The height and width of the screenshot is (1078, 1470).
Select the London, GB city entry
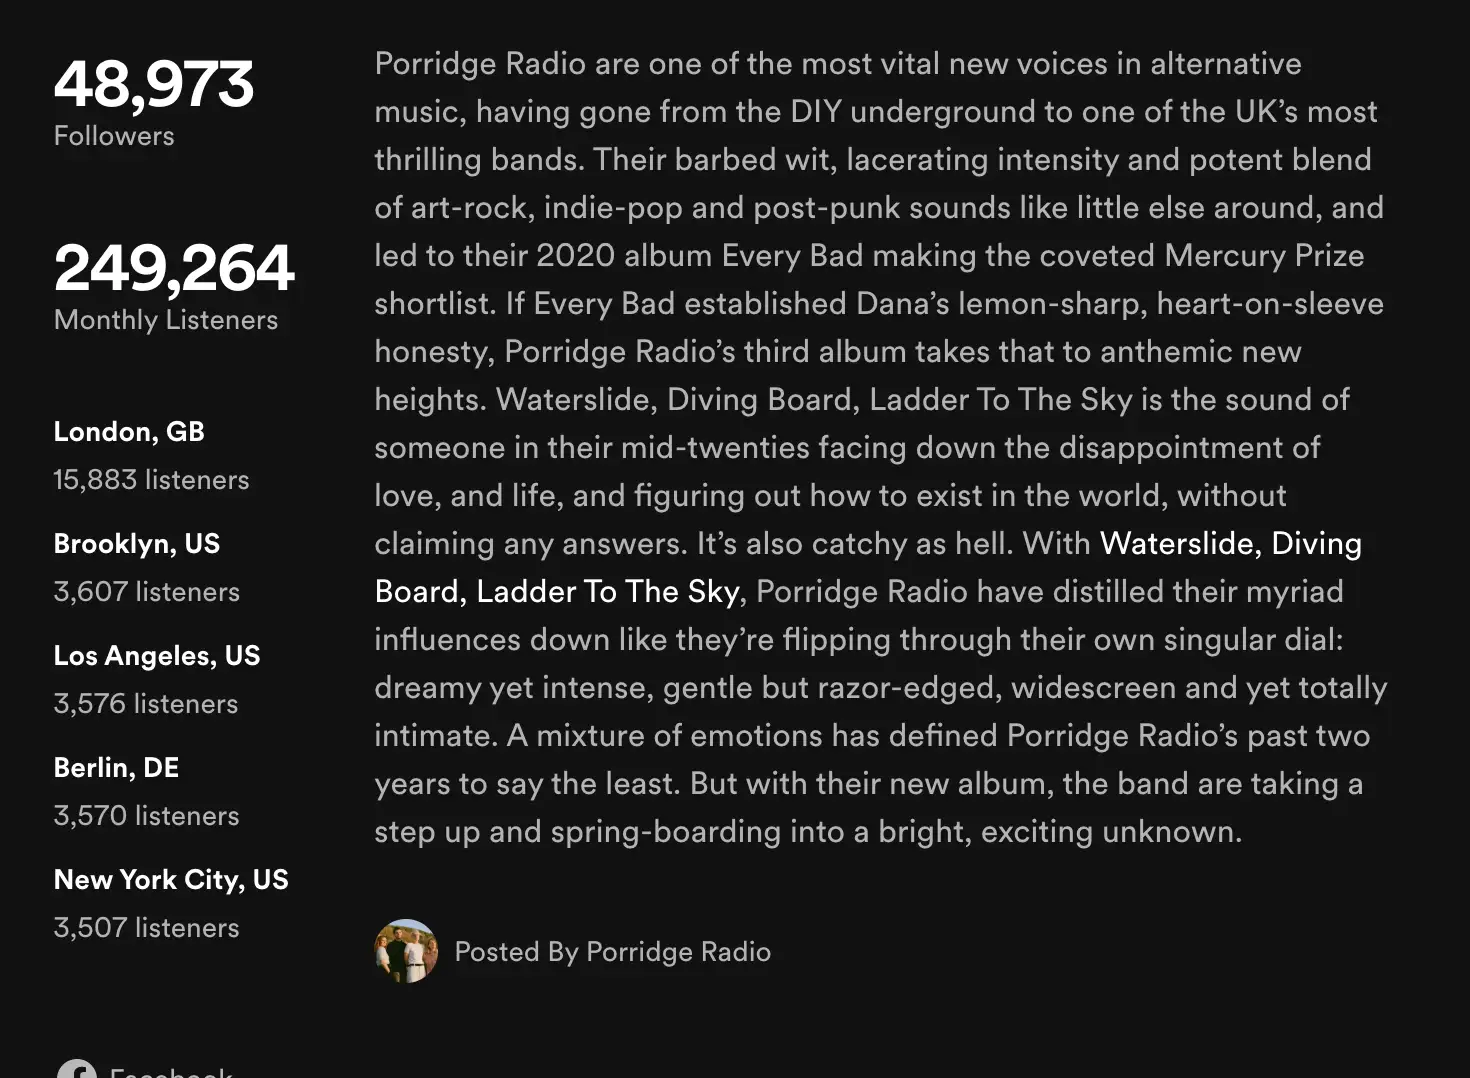tap(129, 432)
